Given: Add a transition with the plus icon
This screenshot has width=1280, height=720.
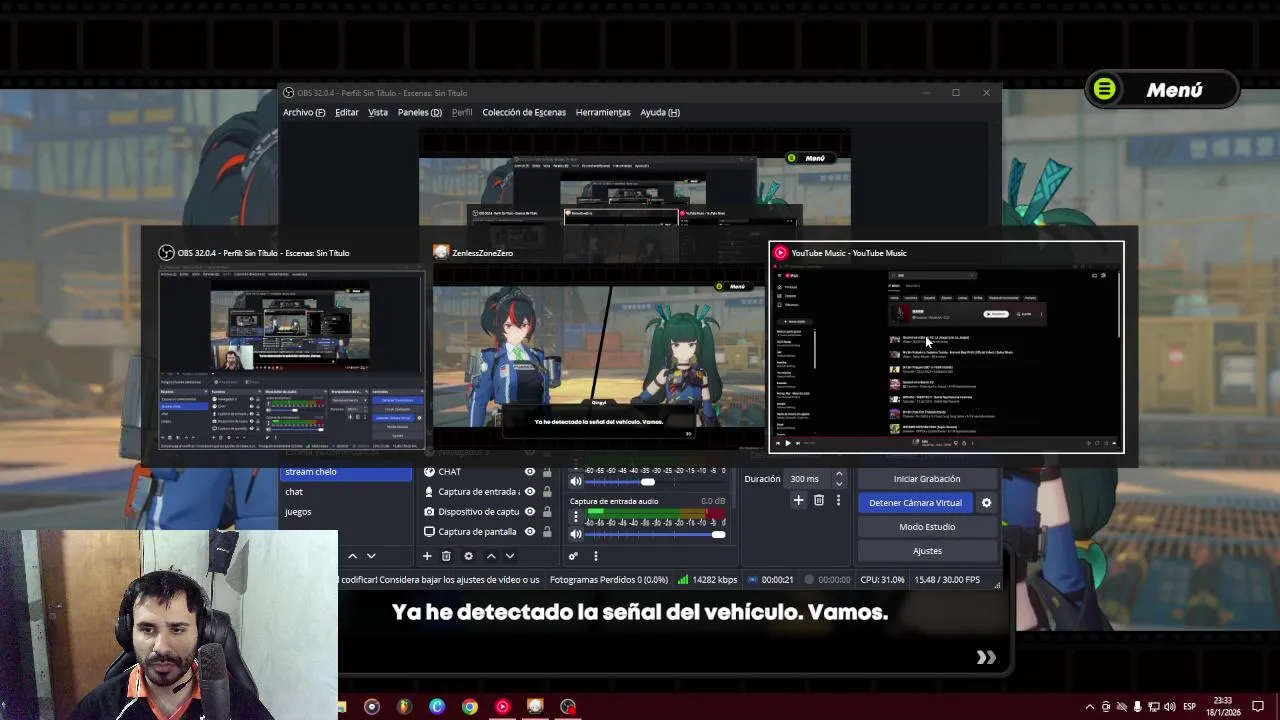Looking at the screenshot, I should pyautogui.click(x=798, y=500).
